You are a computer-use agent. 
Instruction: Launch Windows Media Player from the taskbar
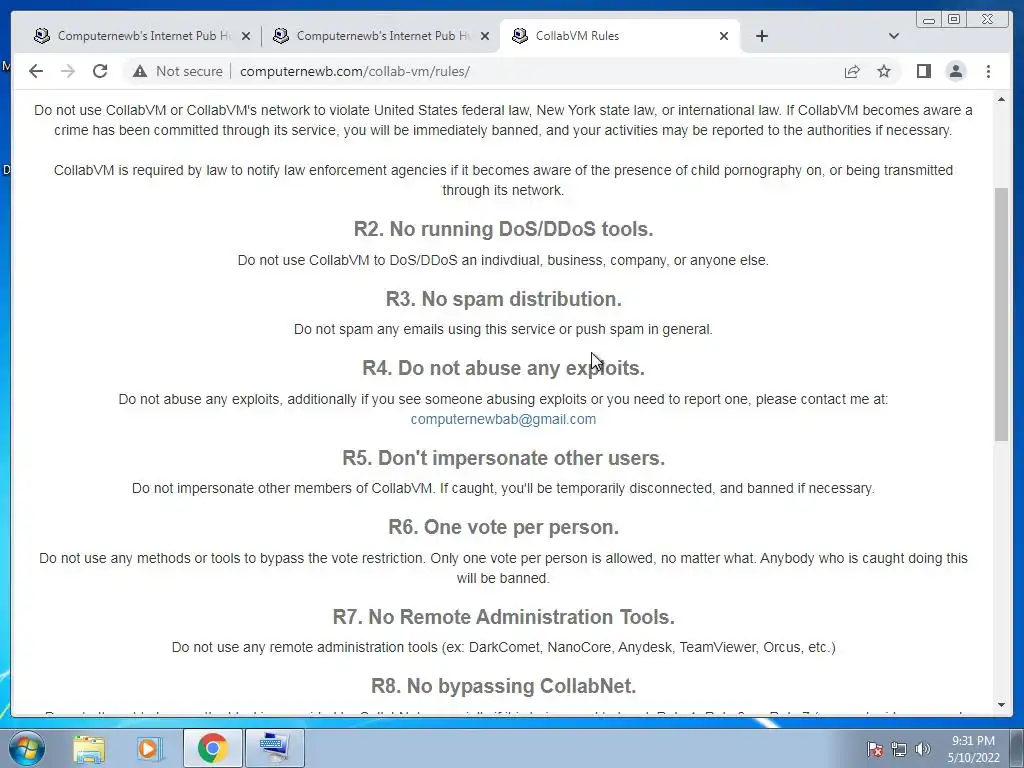tap(150, 748)
